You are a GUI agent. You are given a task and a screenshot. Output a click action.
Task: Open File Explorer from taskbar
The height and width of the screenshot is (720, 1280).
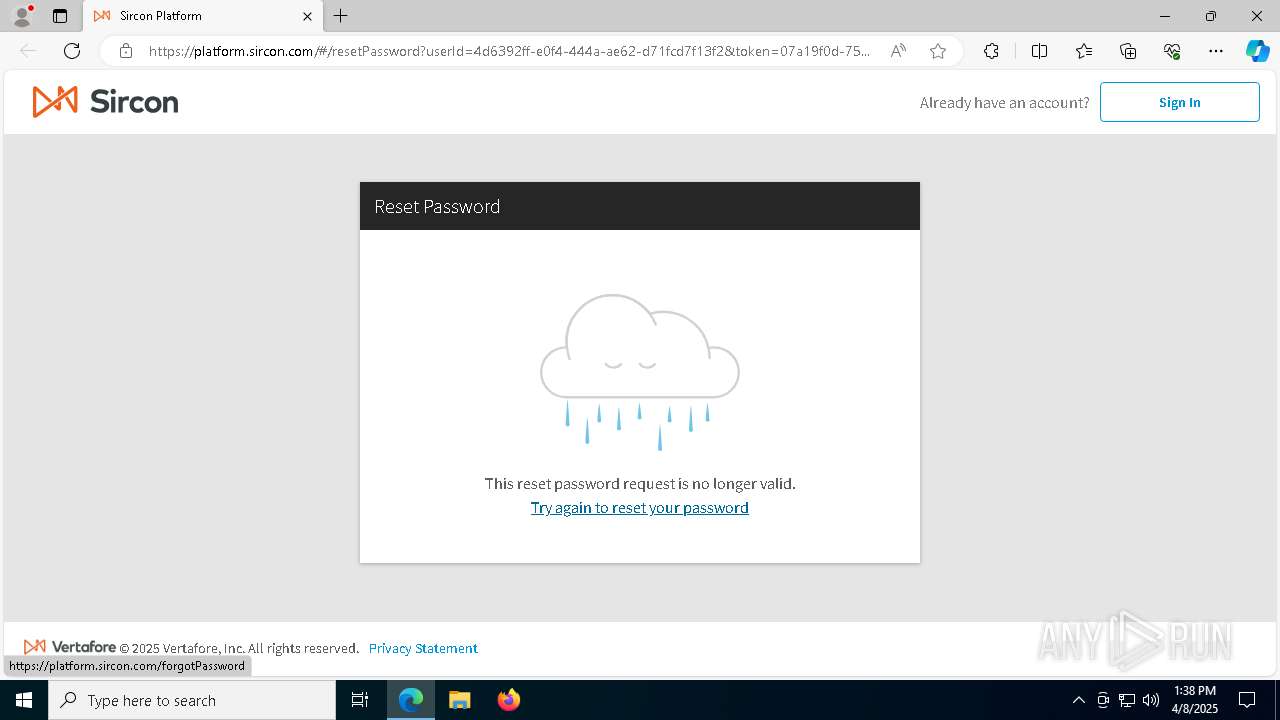pyautogui.click(x=460, y=700)
